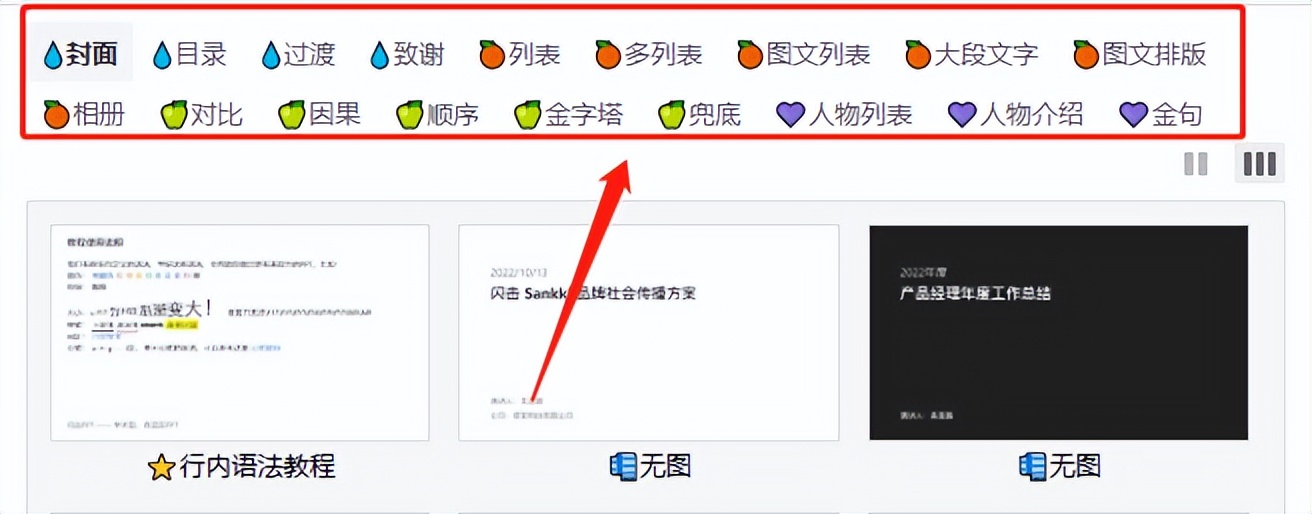This screenshot has width=1312, height=514.
Task: Open the 金句 category
Action: 1161,115
